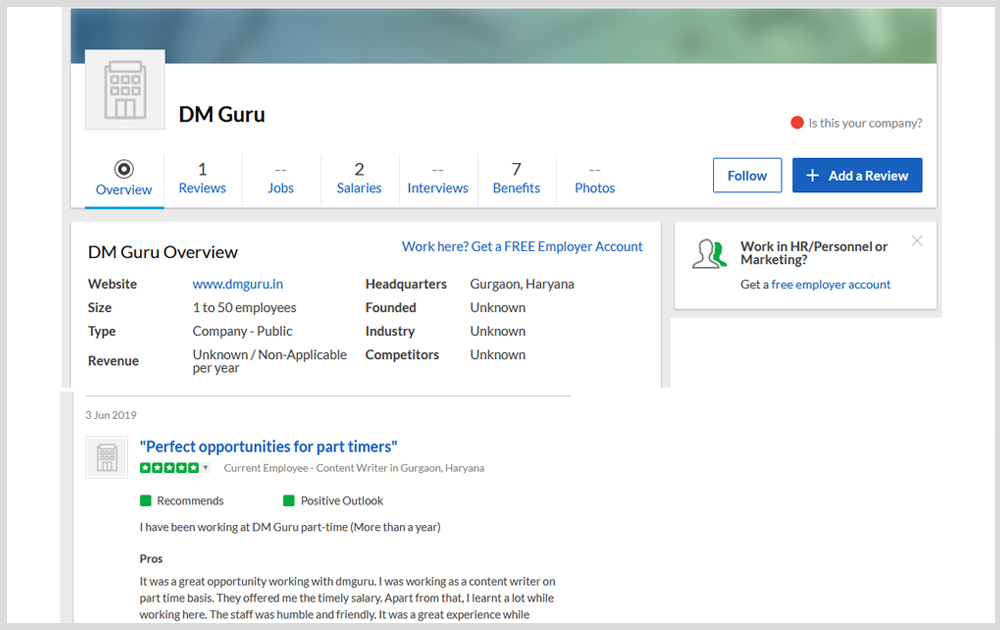Click the green Recommends indicator square
The width and height of the screenshot is (1000, 630).
[x=145, y=501]
